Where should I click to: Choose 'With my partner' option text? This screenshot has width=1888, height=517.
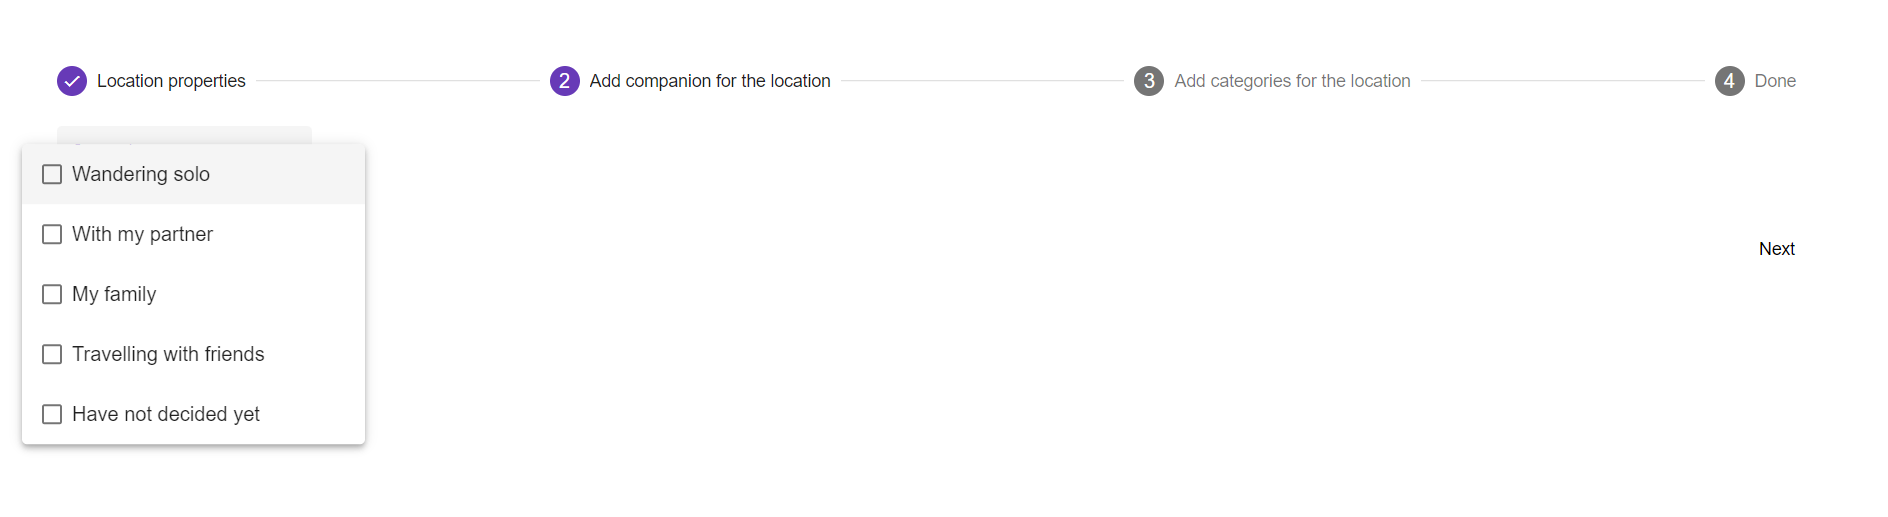[x=142, y=234]
